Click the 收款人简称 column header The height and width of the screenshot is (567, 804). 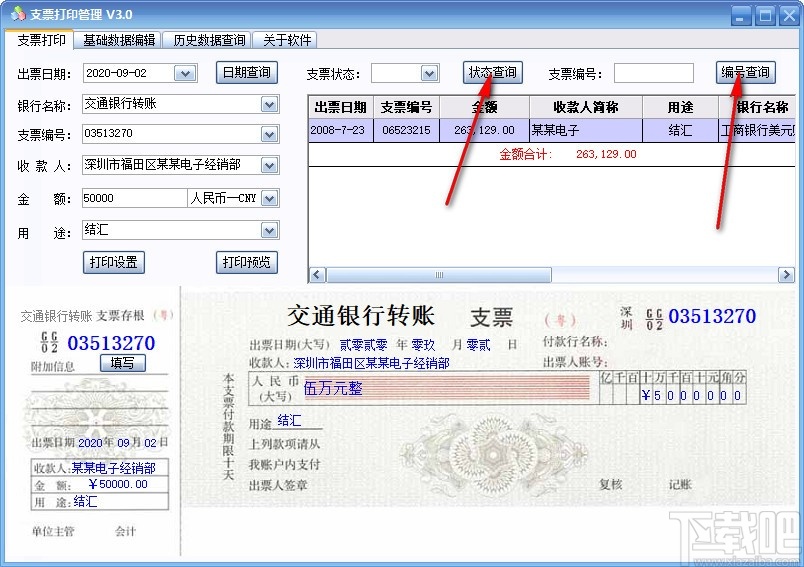586,107
